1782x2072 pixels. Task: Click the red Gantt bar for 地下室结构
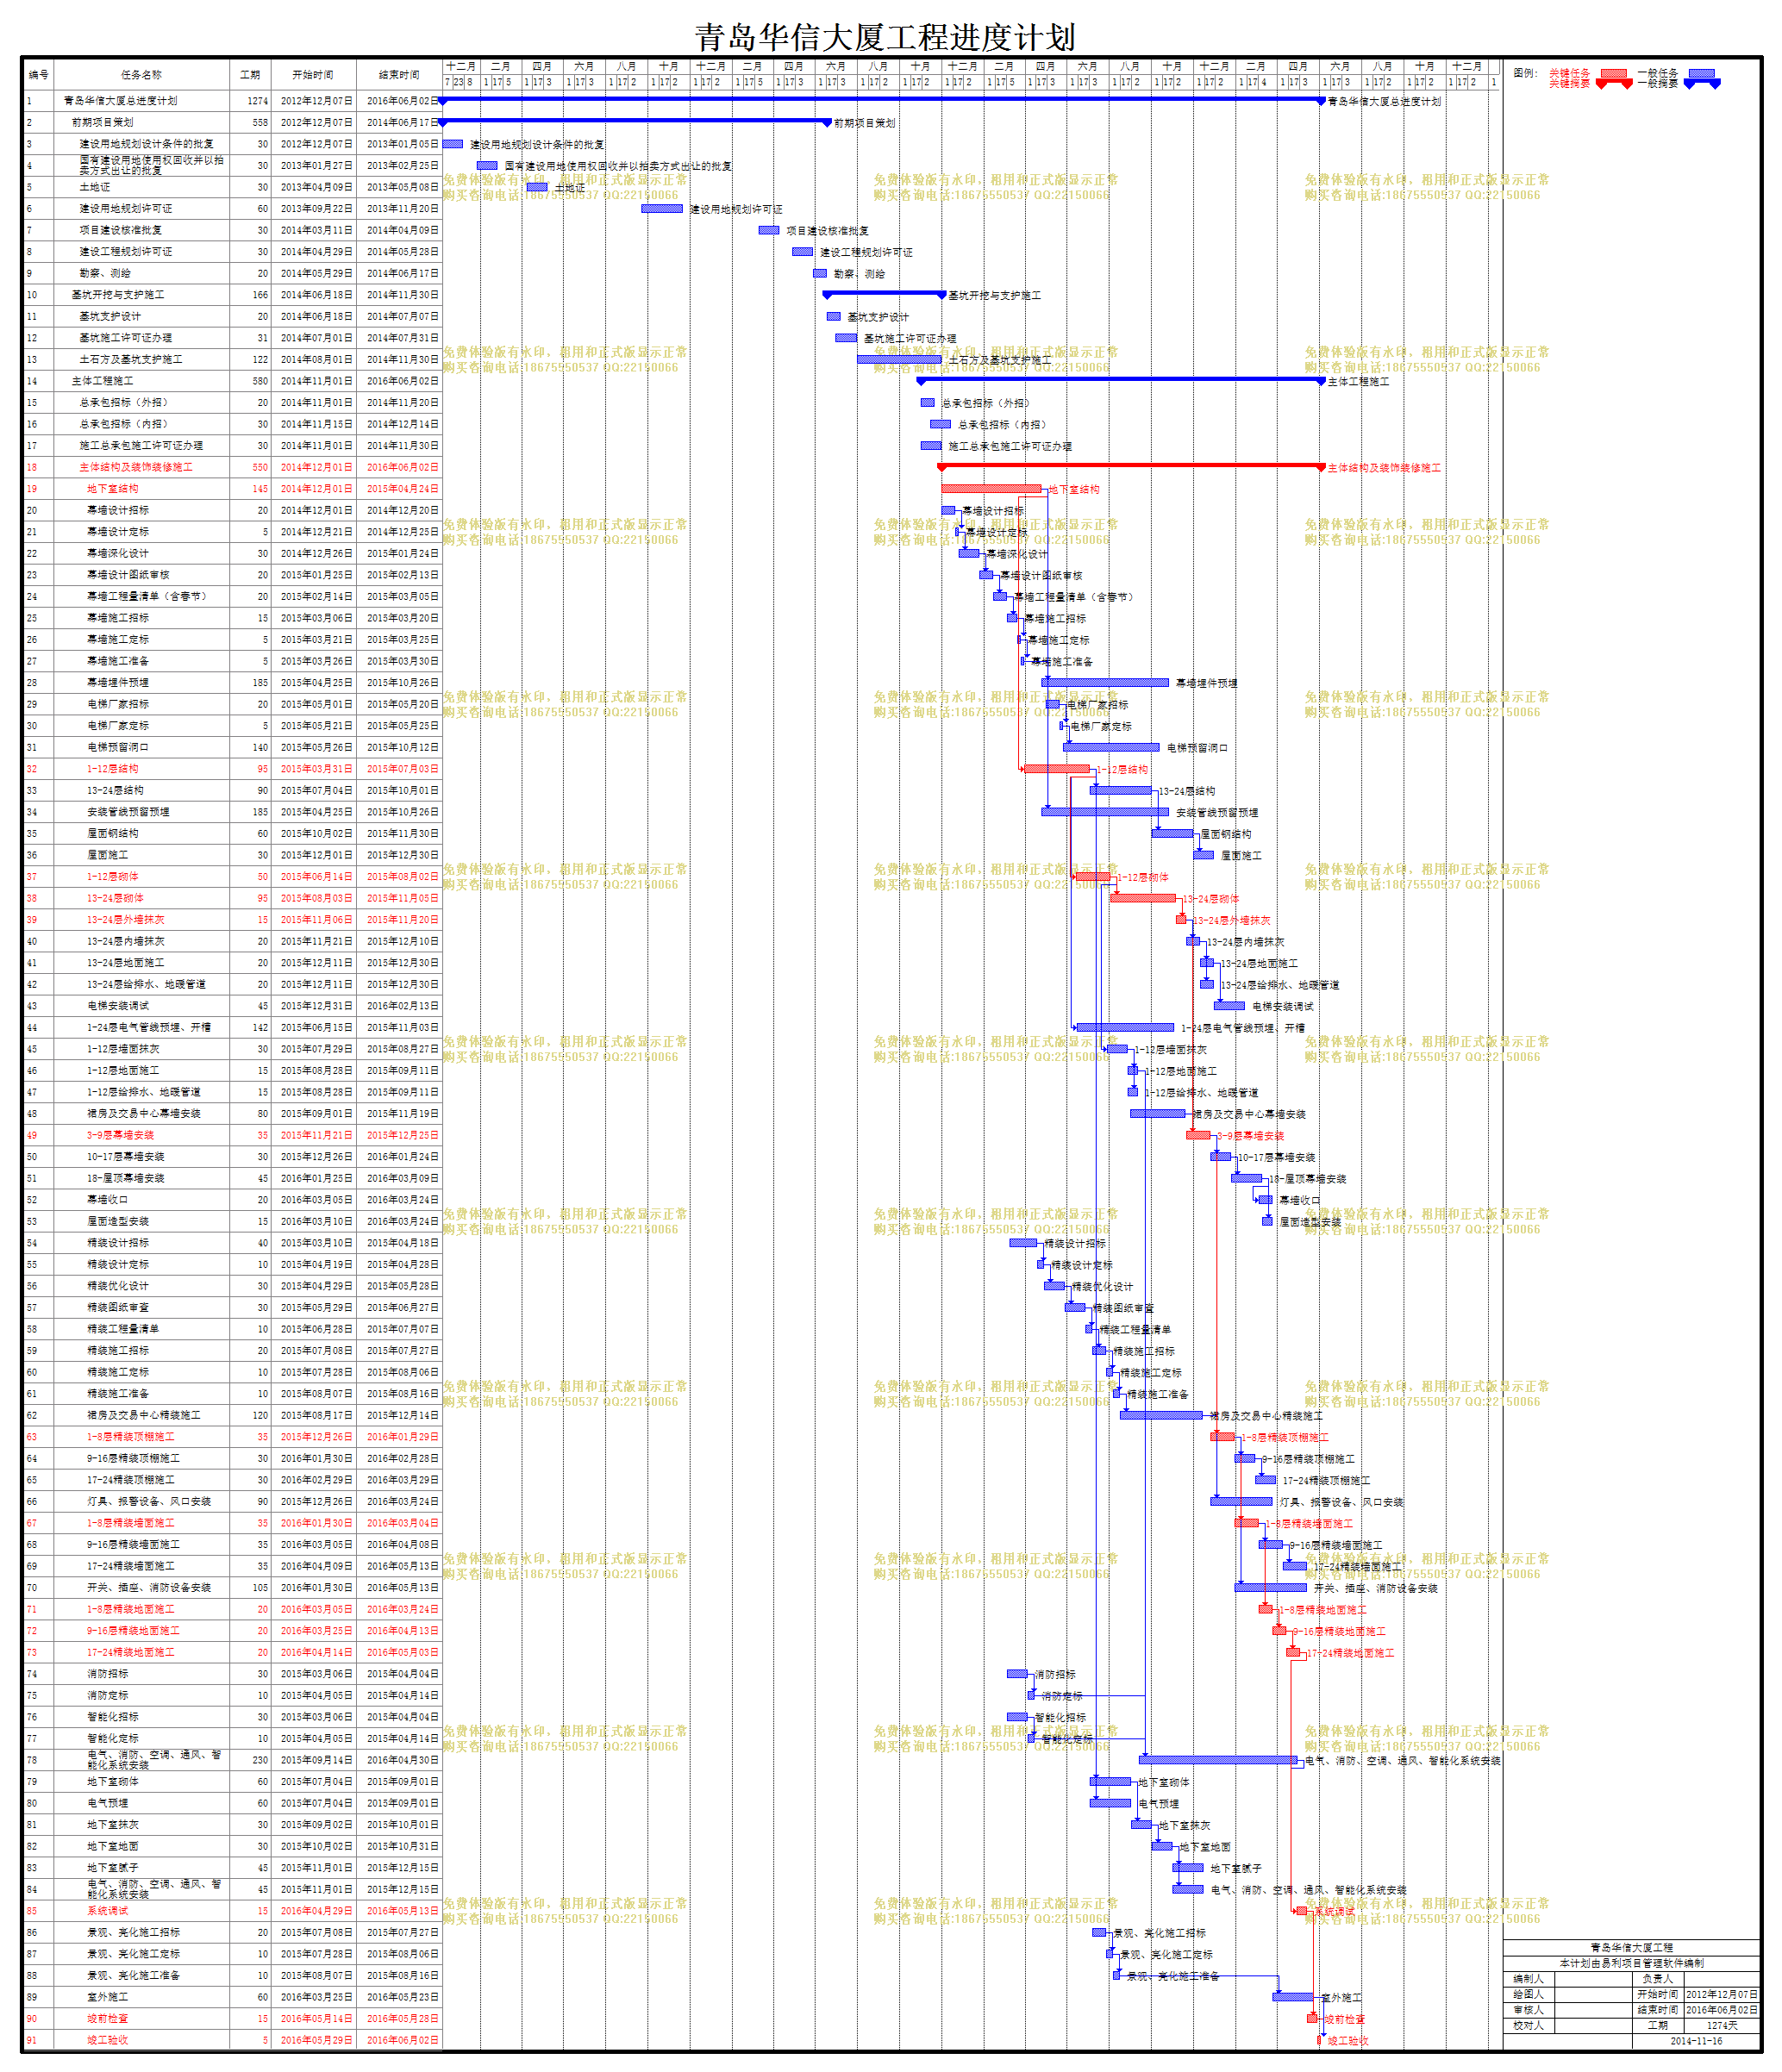pyautogui.click(x=991, y=489)
